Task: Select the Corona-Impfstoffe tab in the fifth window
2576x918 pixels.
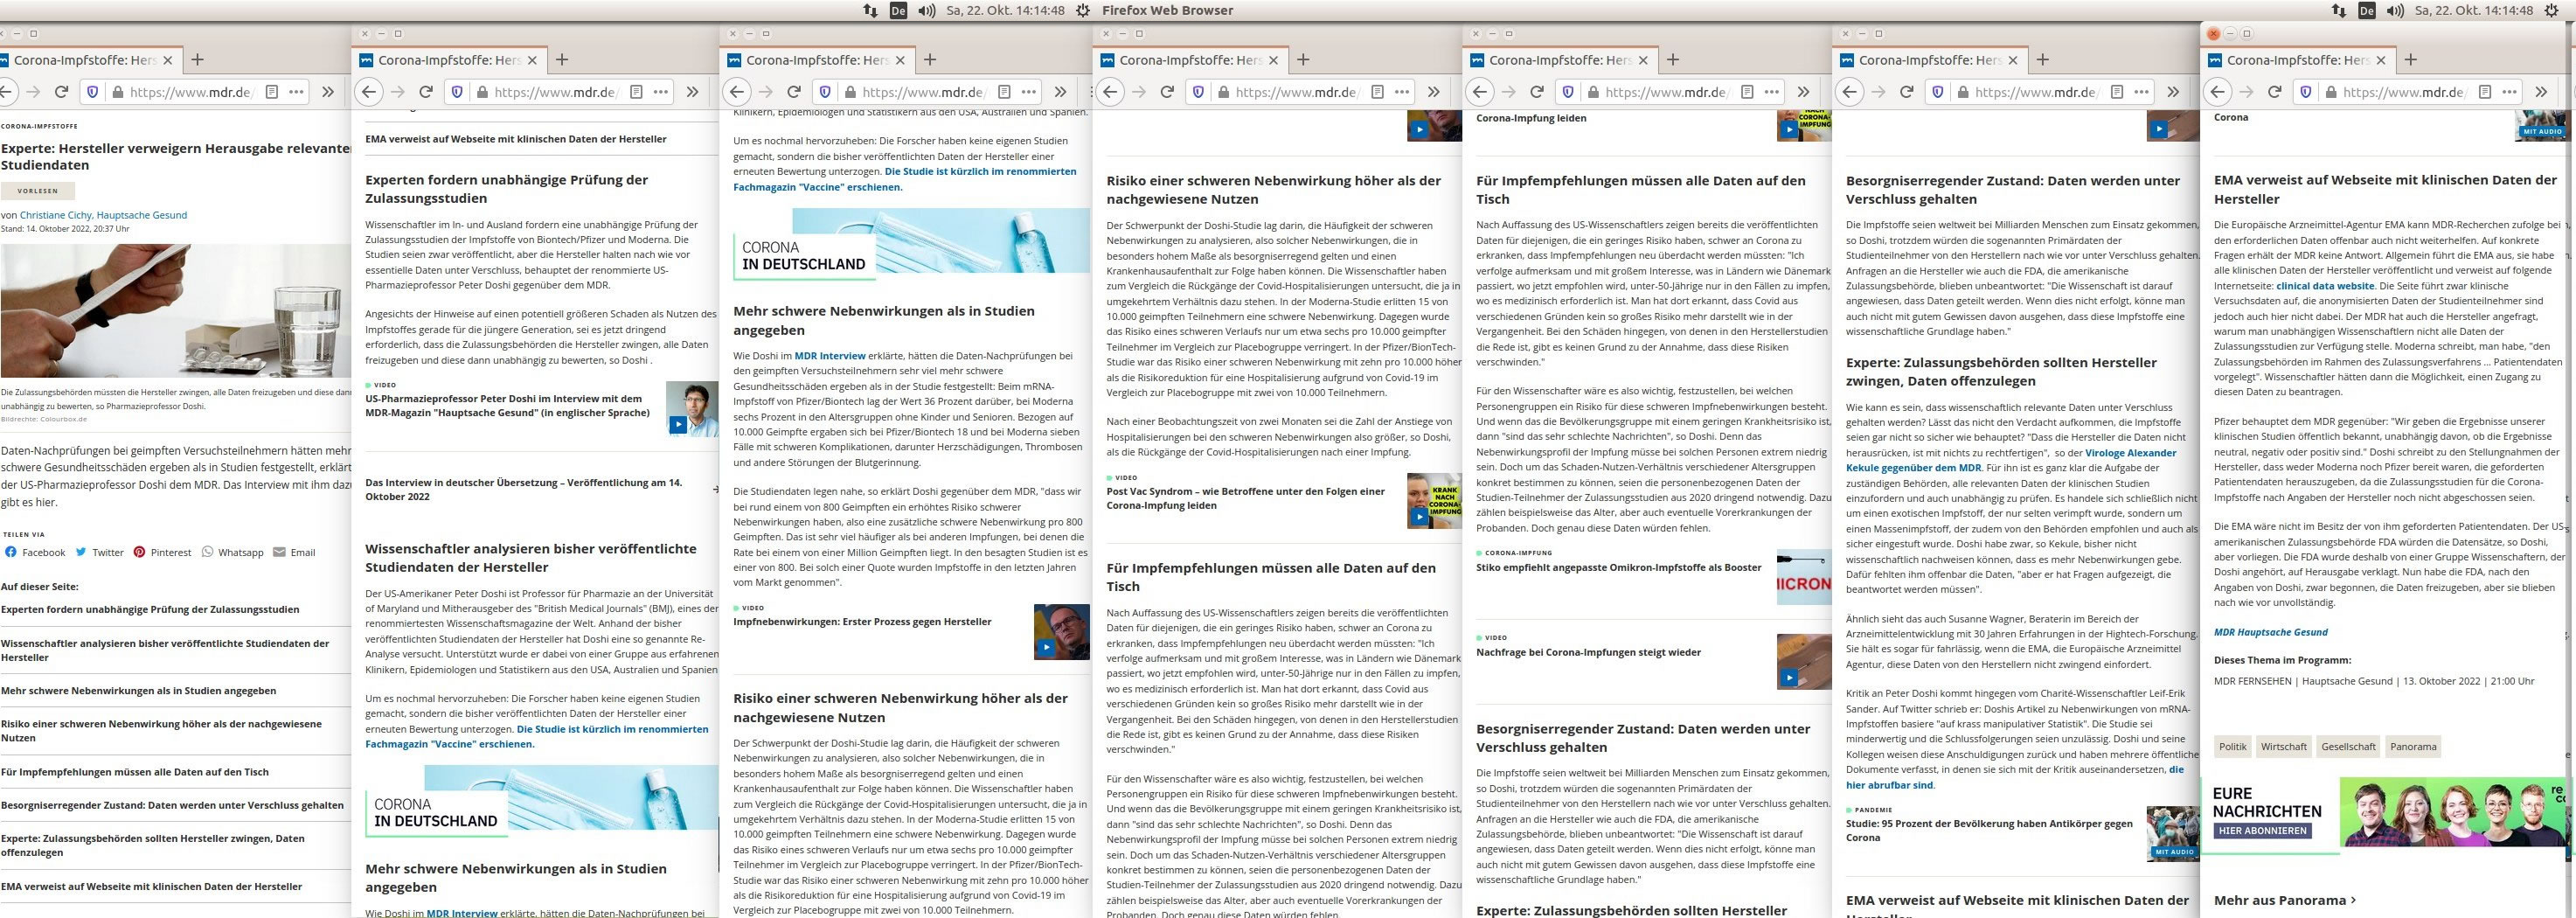Action: pyautogui.click(x=1563, y=60)
